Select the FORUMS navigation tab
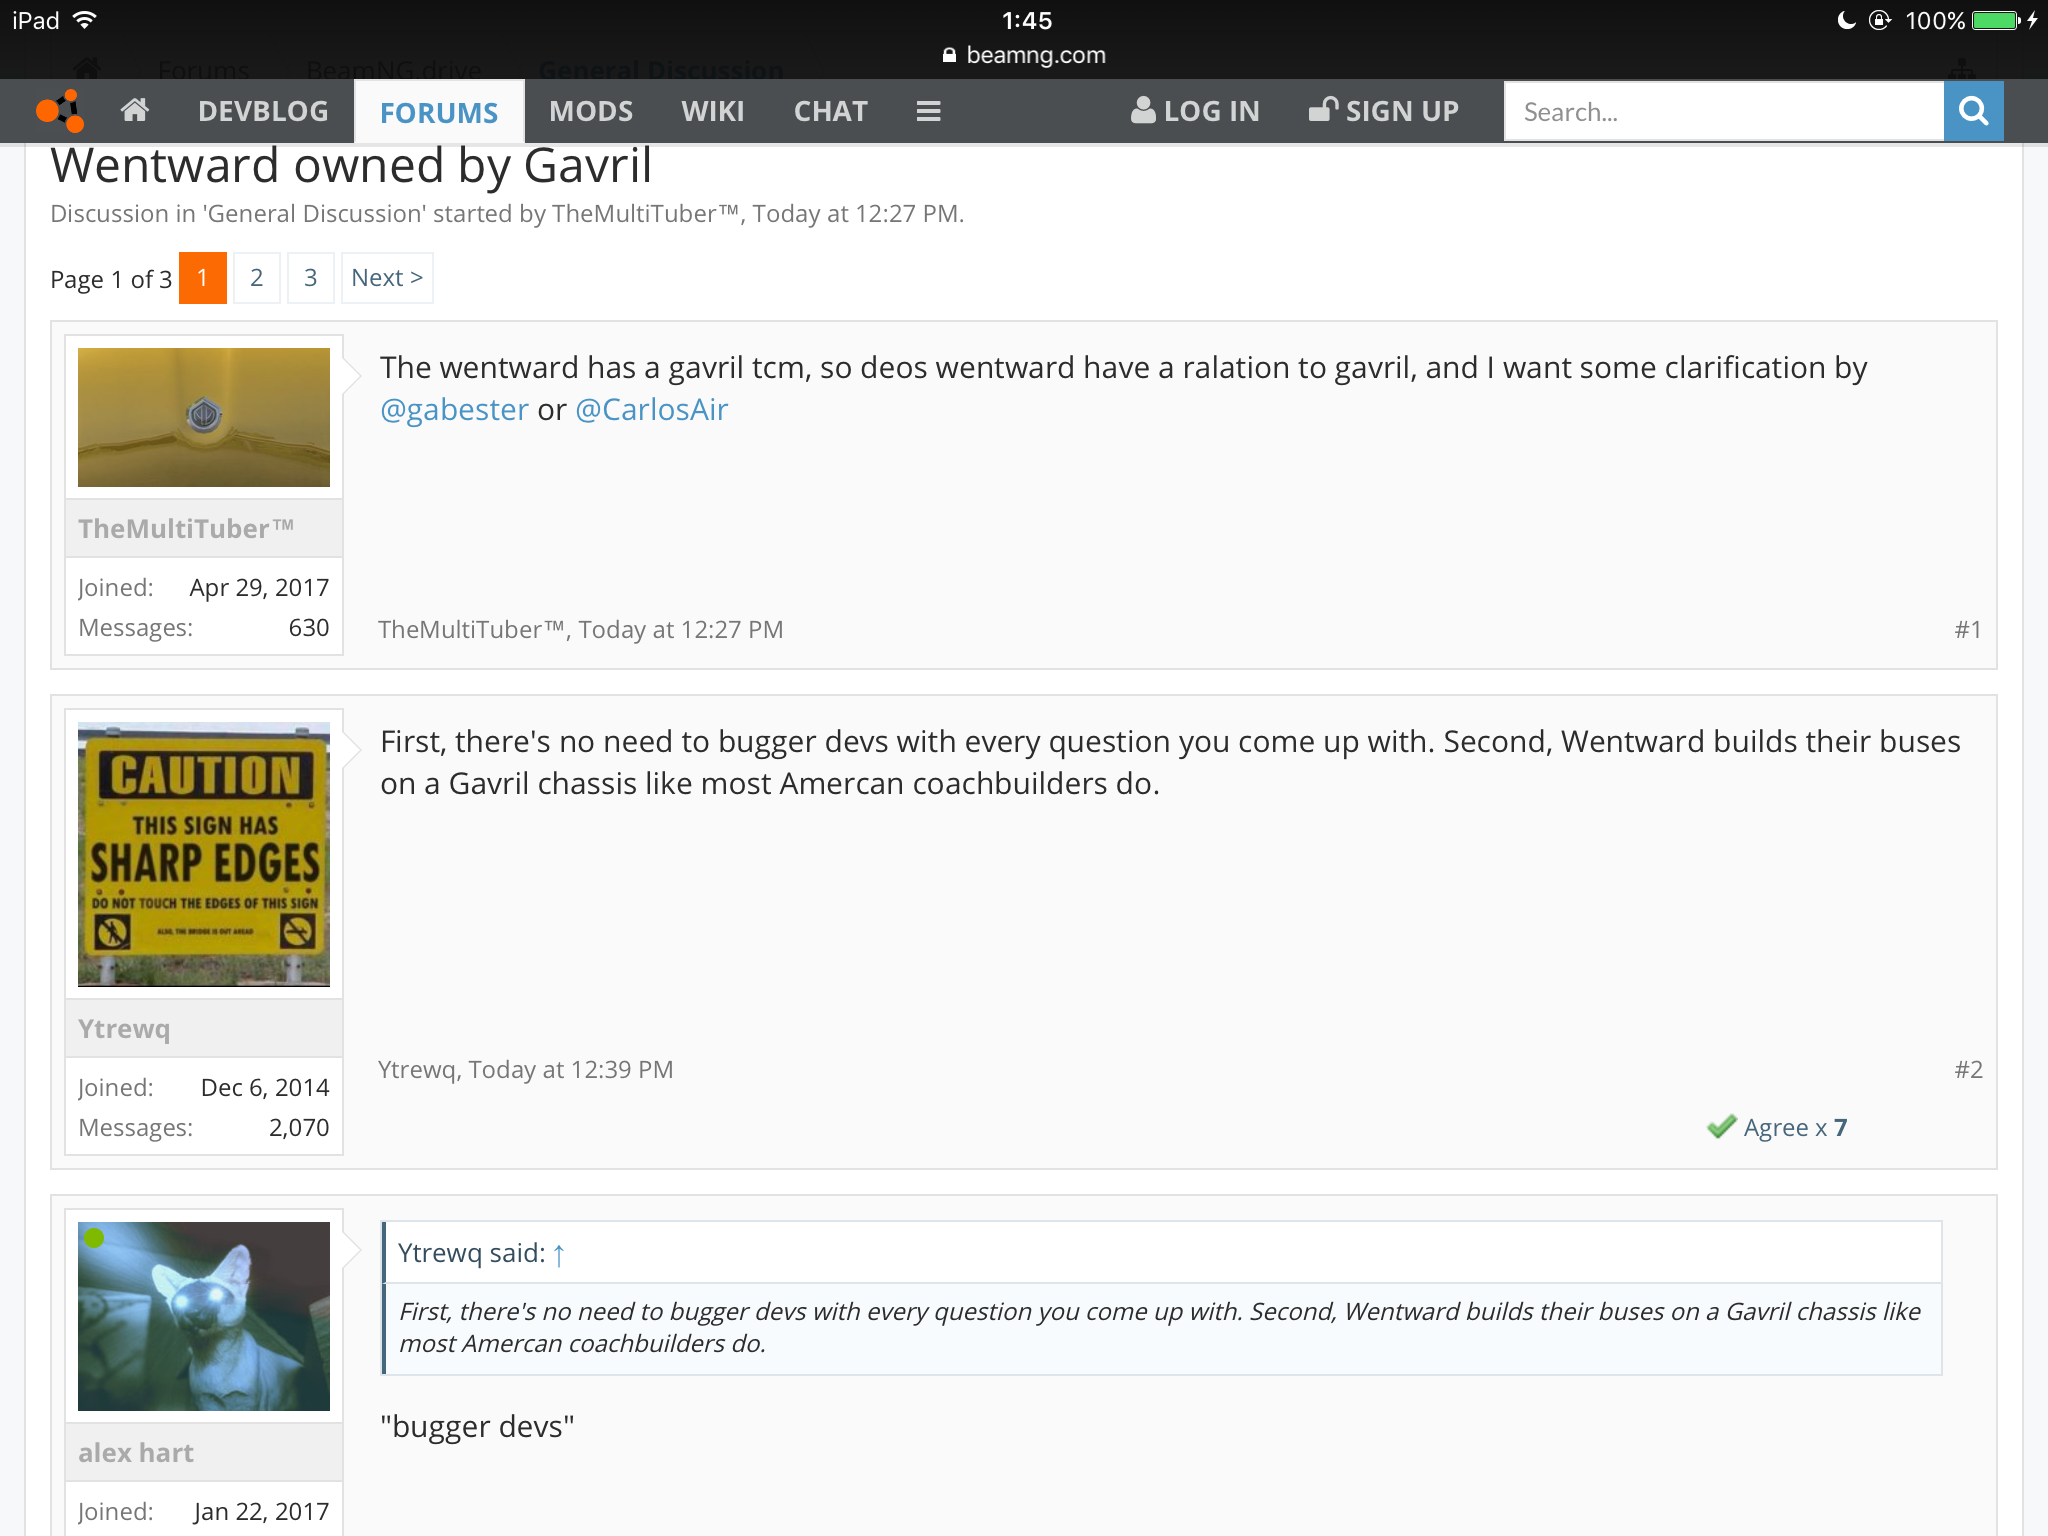 439,112
